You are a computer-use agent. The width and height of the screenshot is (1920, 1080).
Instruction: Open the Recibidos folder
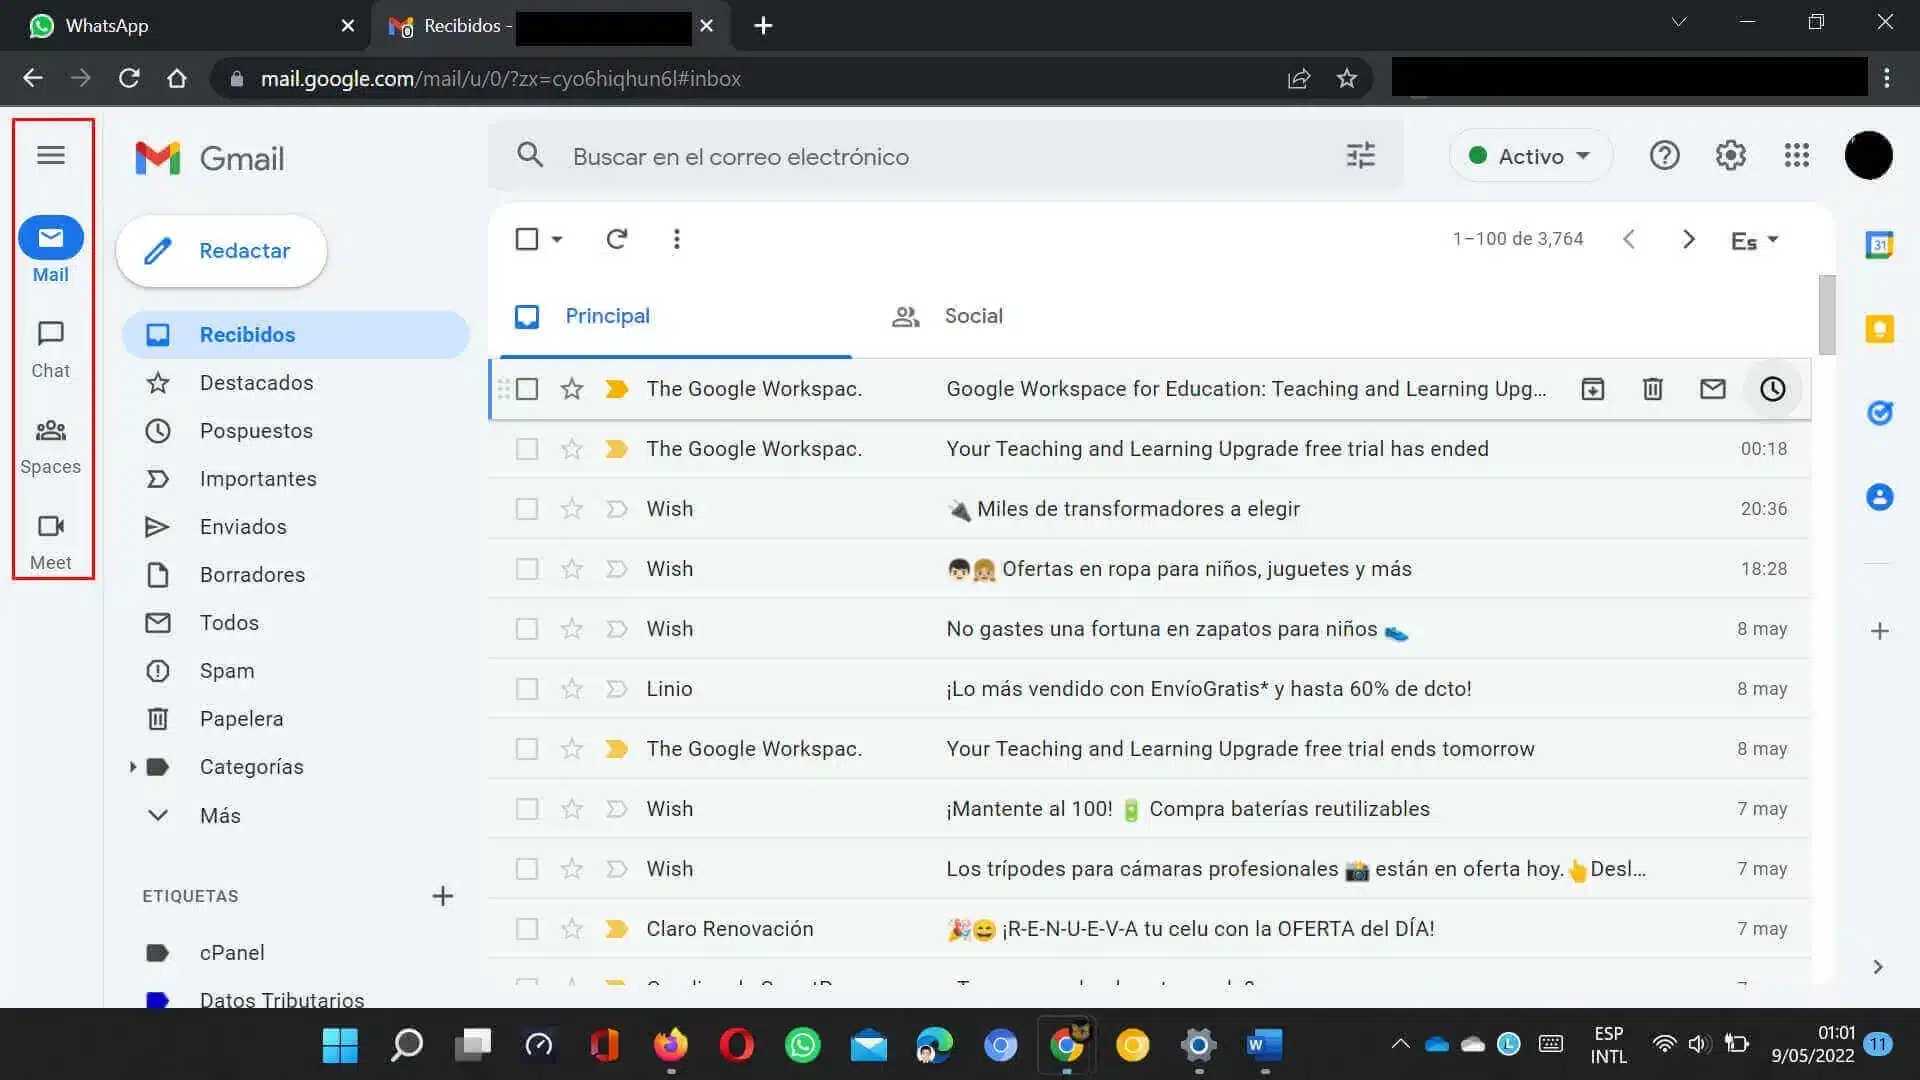(296, 335)
